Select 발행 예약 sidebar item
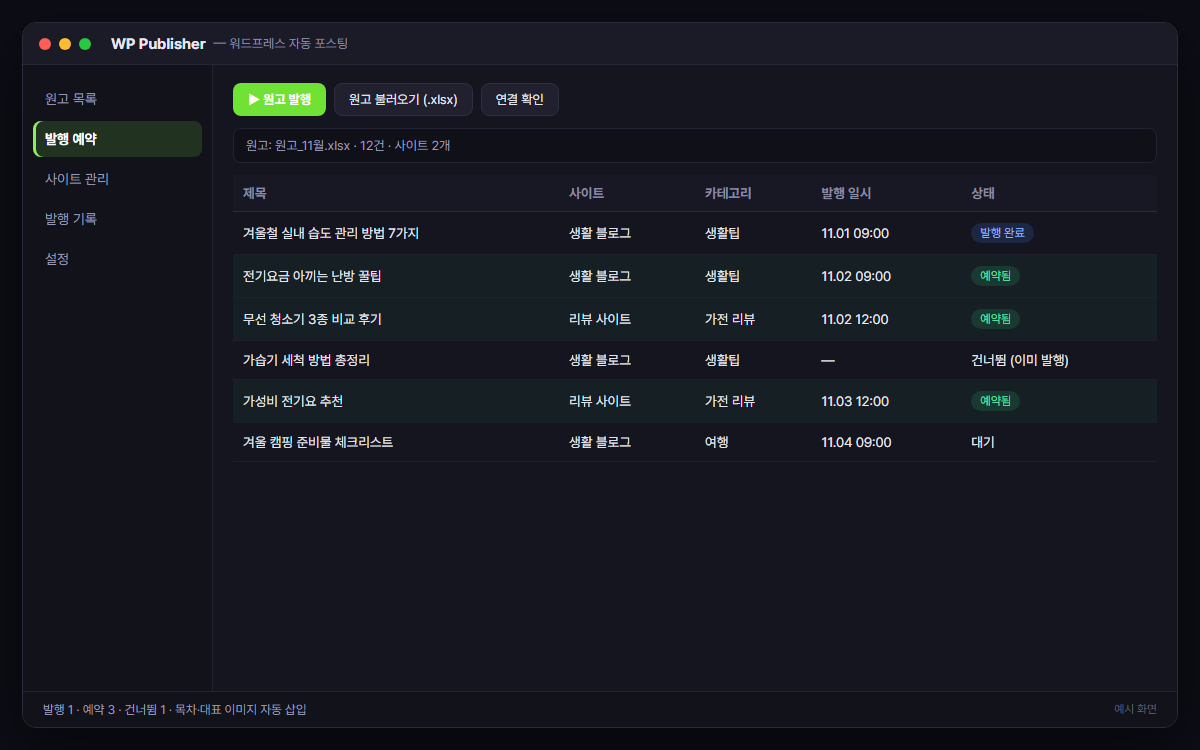This screenshot has width=1200, height=750. pyautogui.click(x=117, y=139)
